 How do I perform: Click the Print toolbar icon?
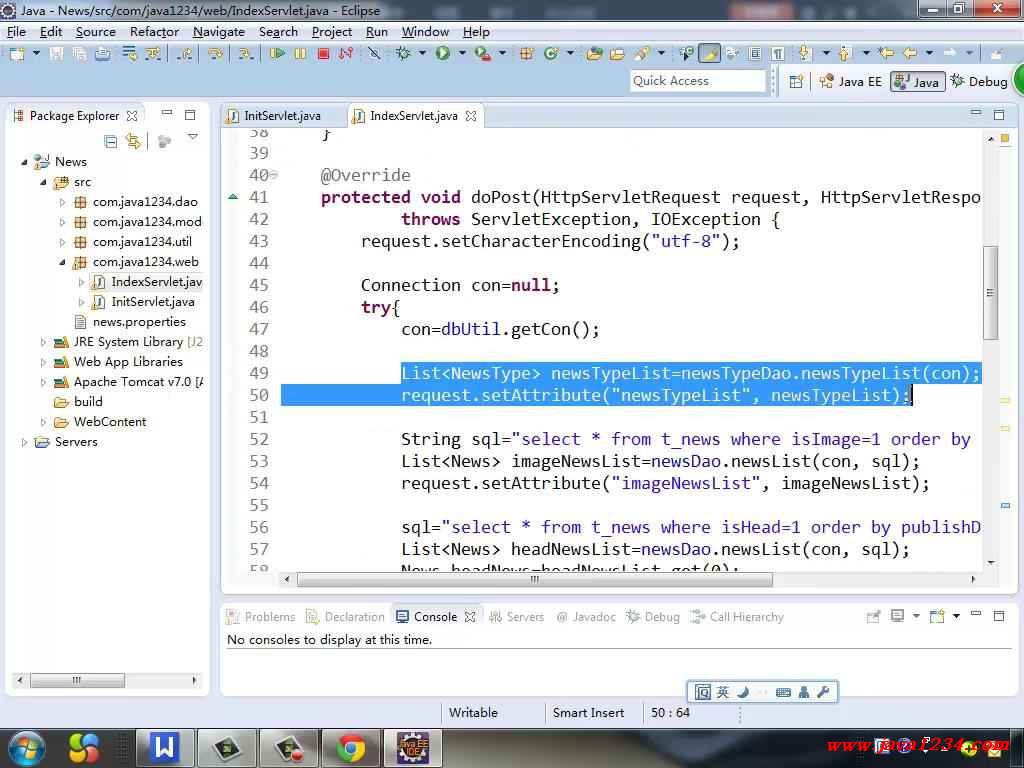pos(103,54)
